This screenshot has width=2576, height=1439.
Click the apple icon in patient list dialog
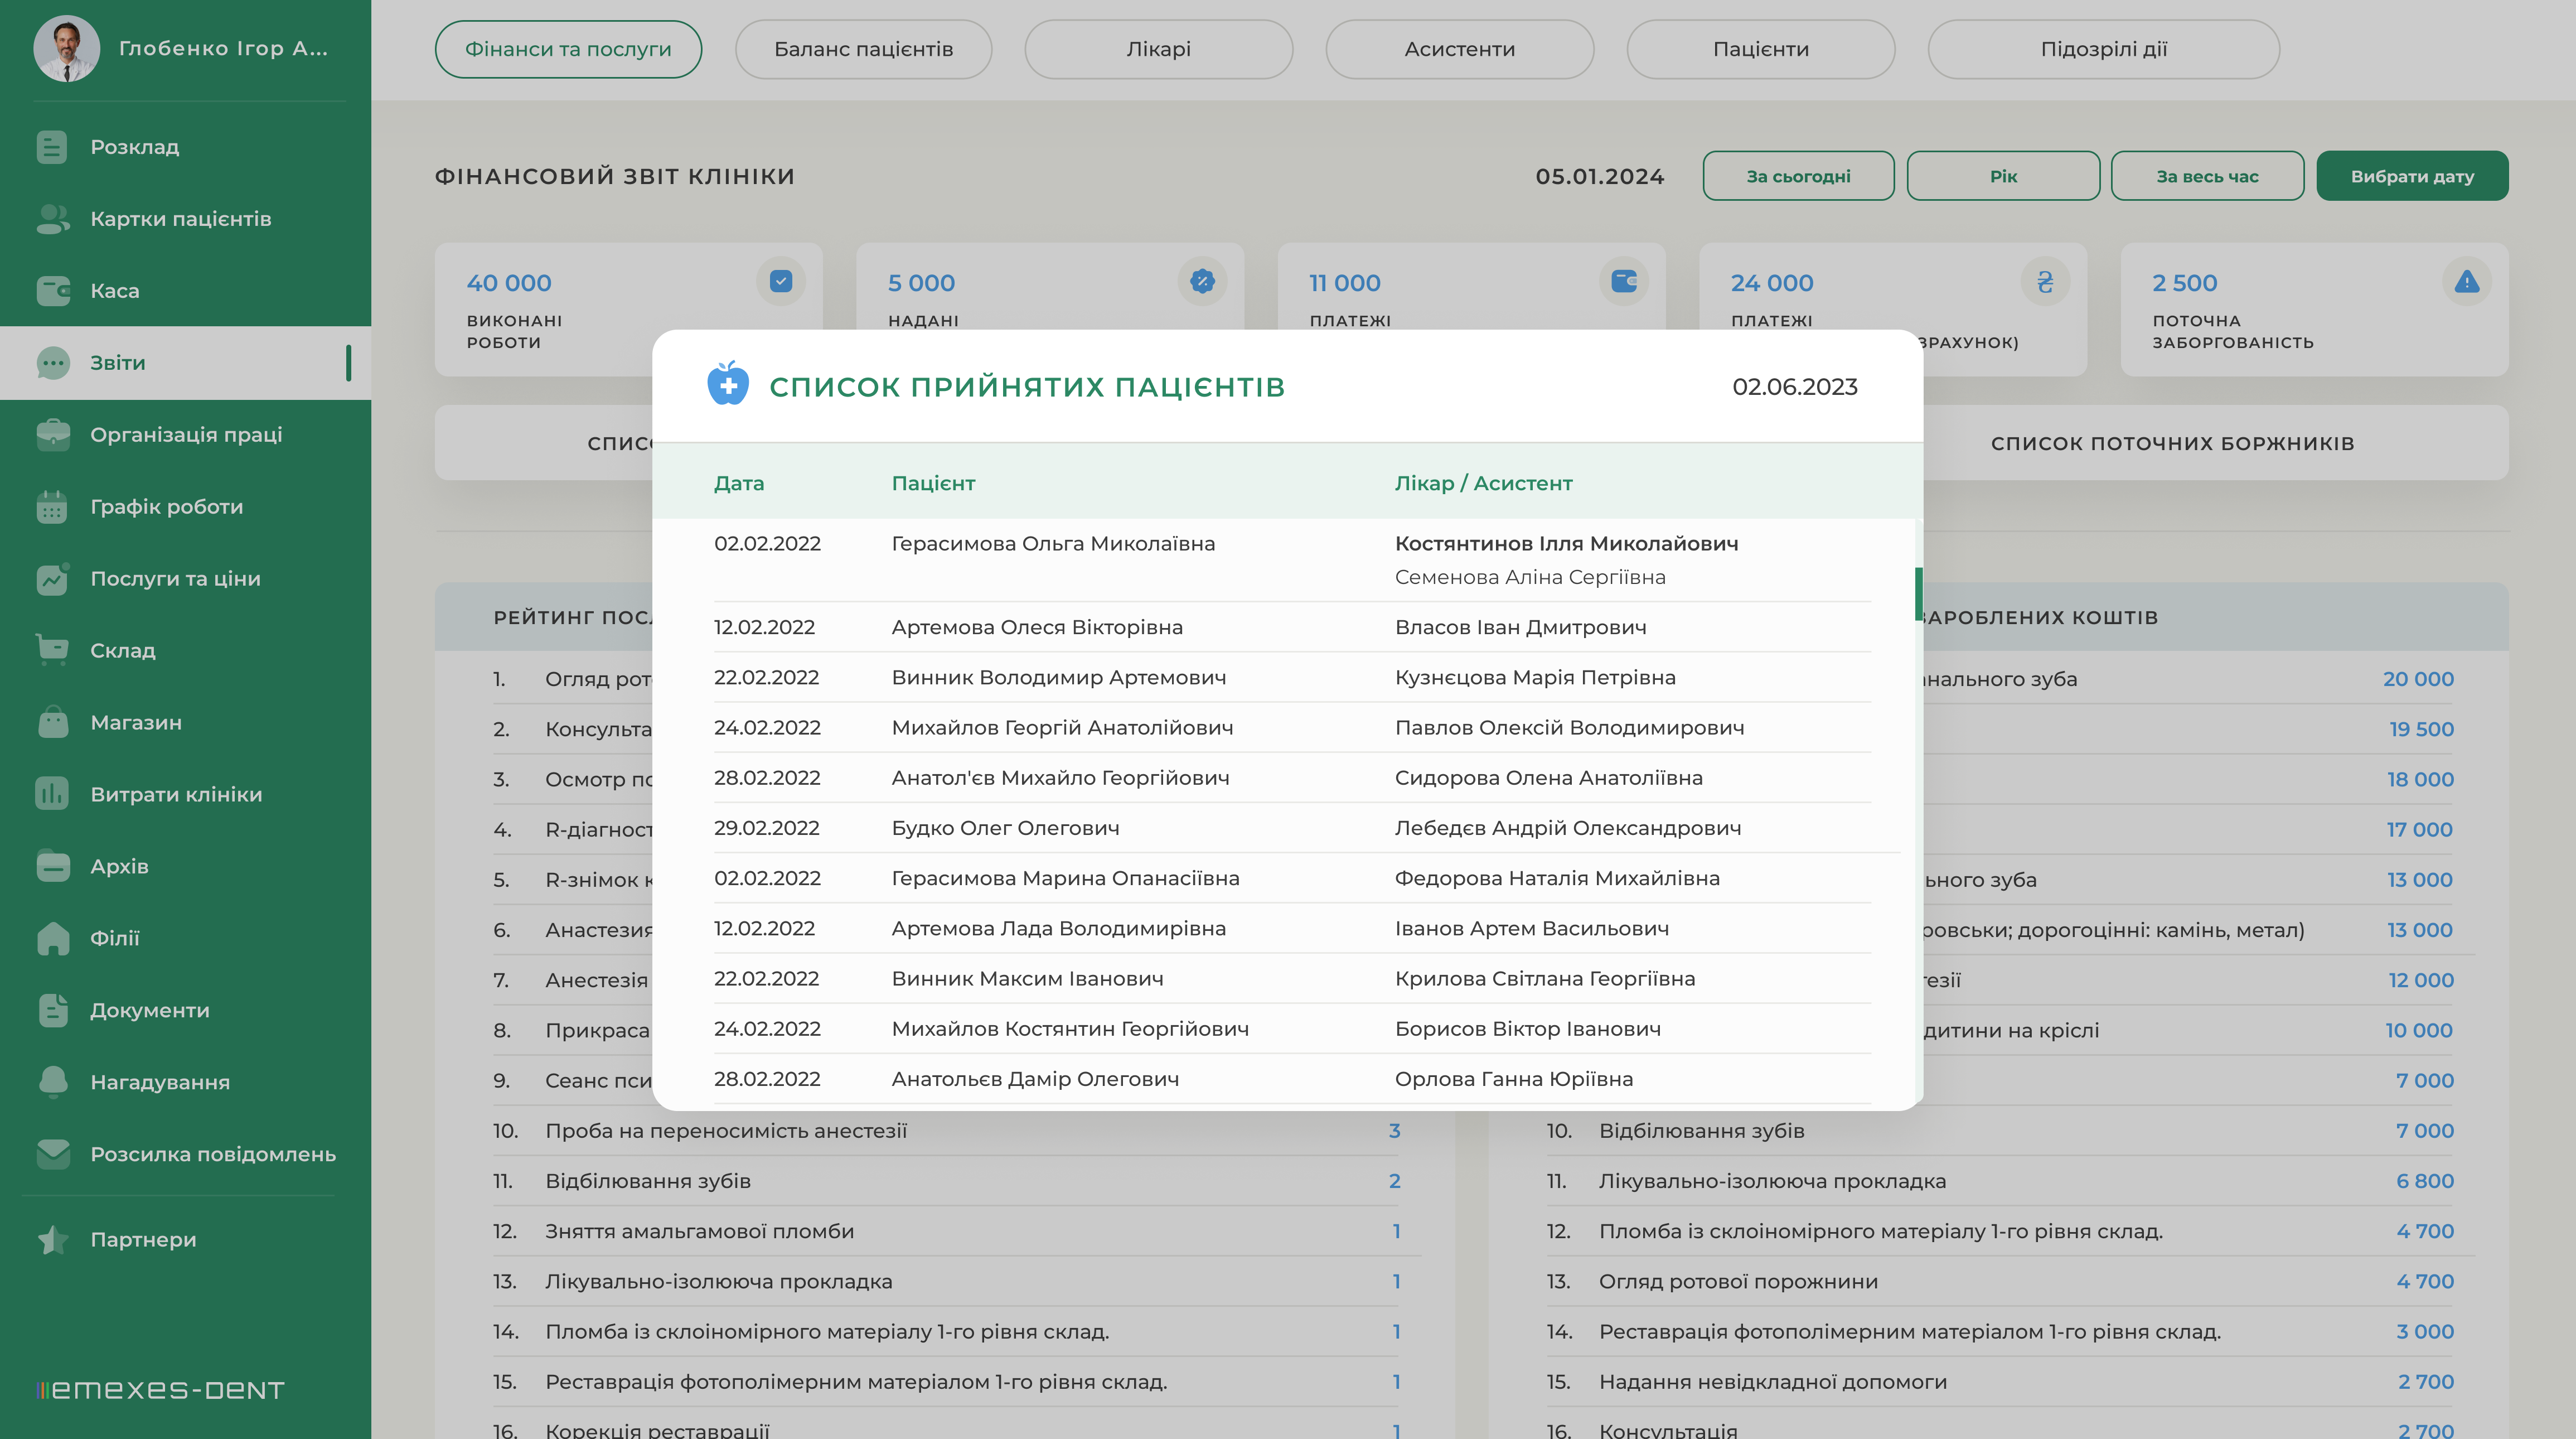click(728, 384)
